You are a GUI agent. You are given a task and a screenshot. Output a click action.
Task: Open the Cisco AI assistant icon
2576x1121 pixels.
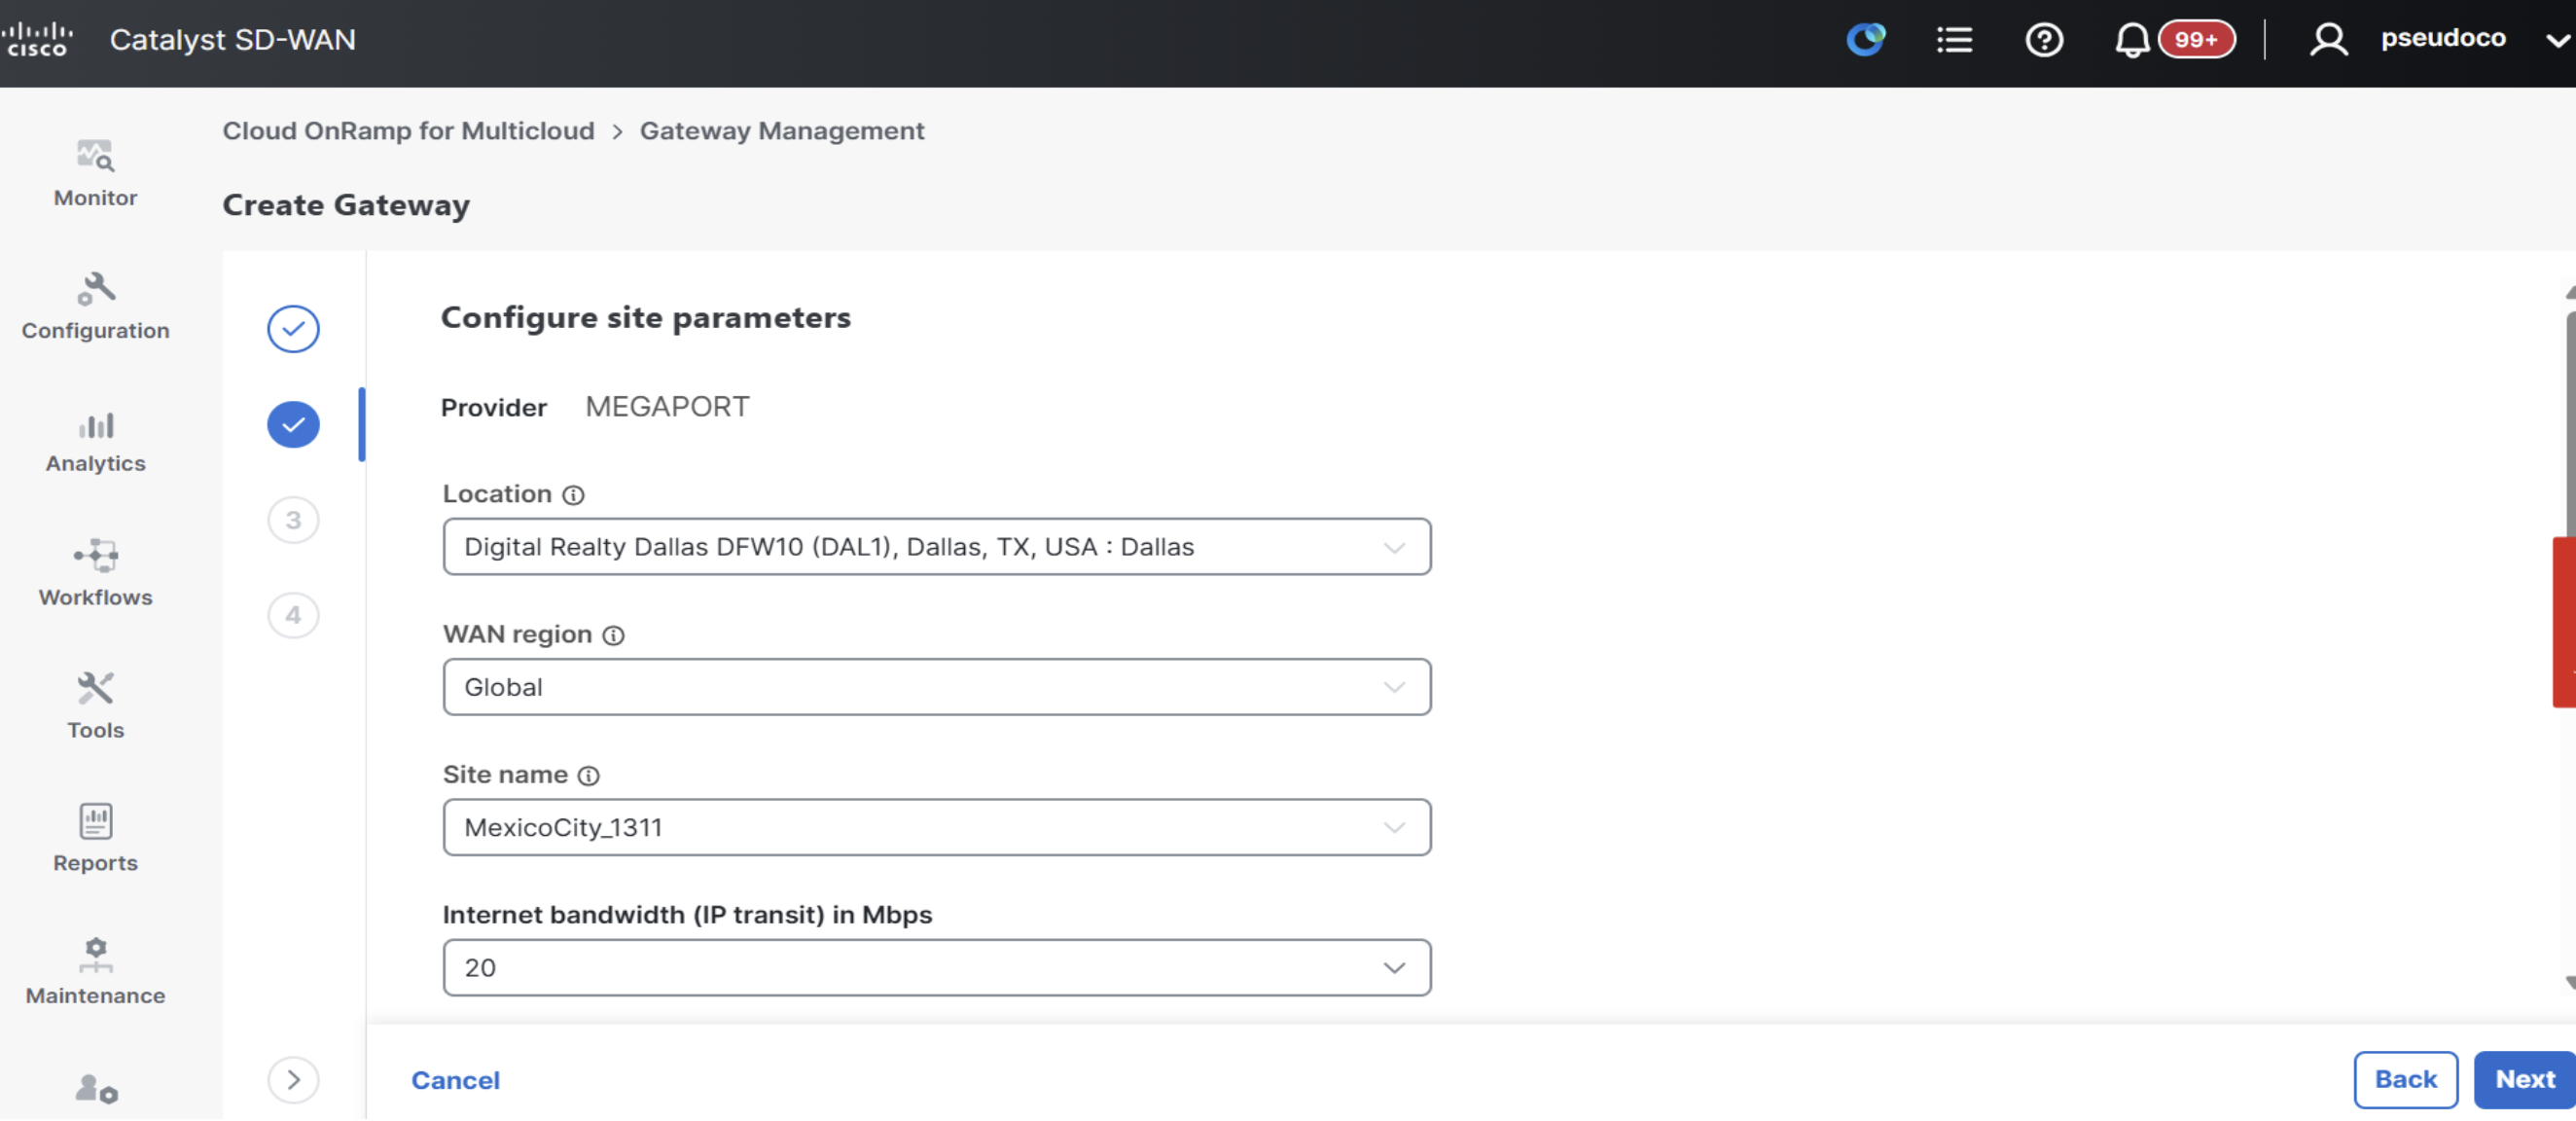point(1865,40)
